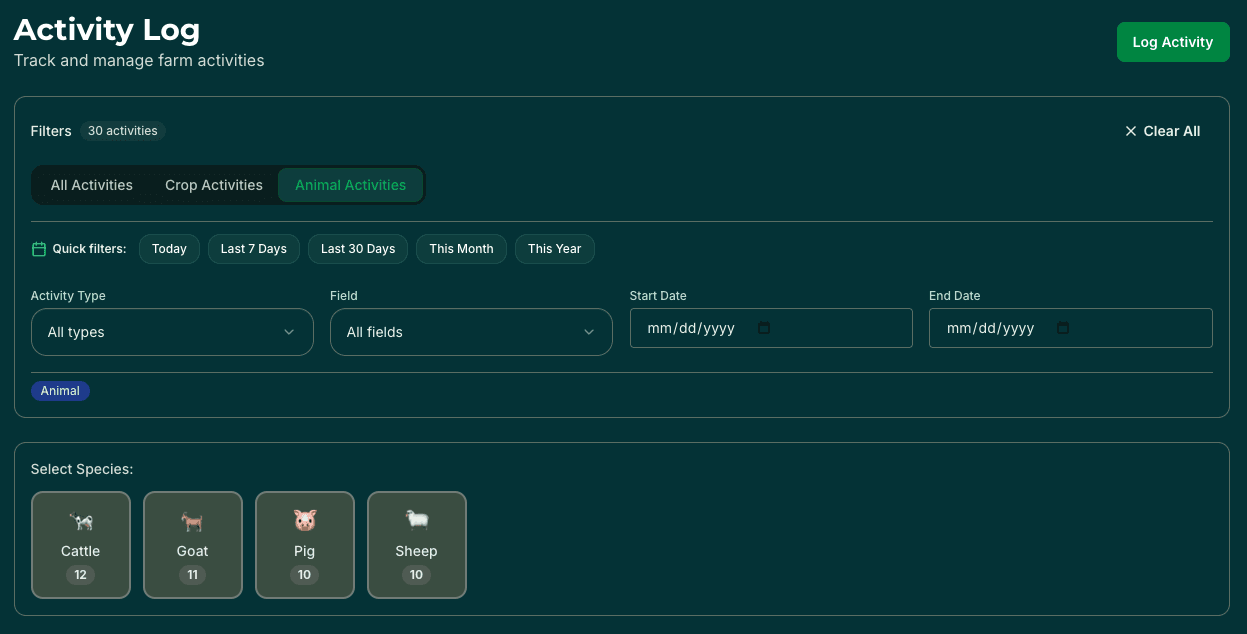The height and width of the screenshot is (634, 1247).
Task: Click inside the Start Date input field
Action: click(x=700, y=328)
